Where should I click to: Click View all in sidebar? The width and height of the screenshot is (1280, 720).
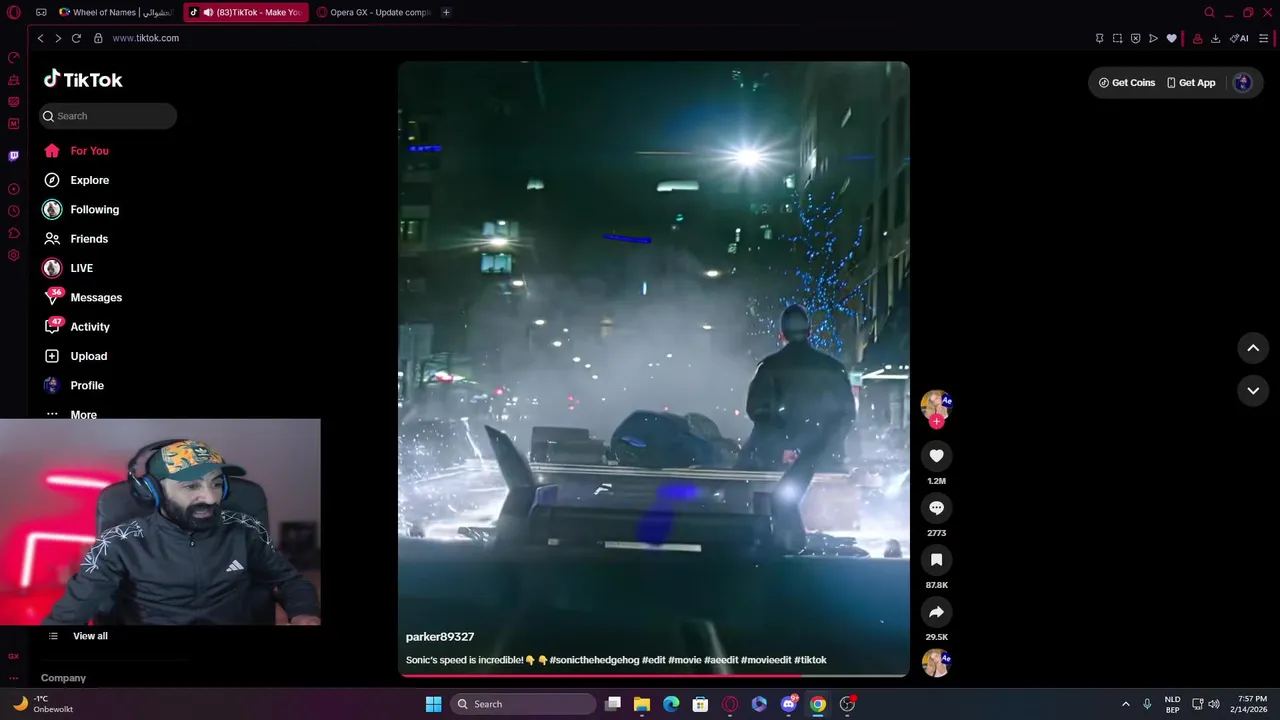point(79,636)
